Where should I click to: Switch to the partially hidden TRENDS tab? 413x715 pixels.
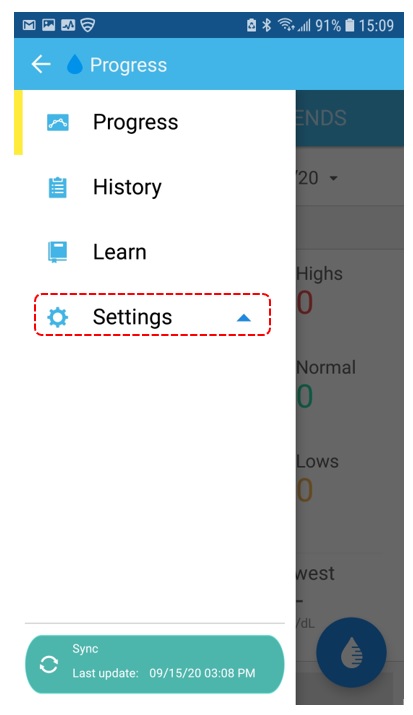point(321,118)
